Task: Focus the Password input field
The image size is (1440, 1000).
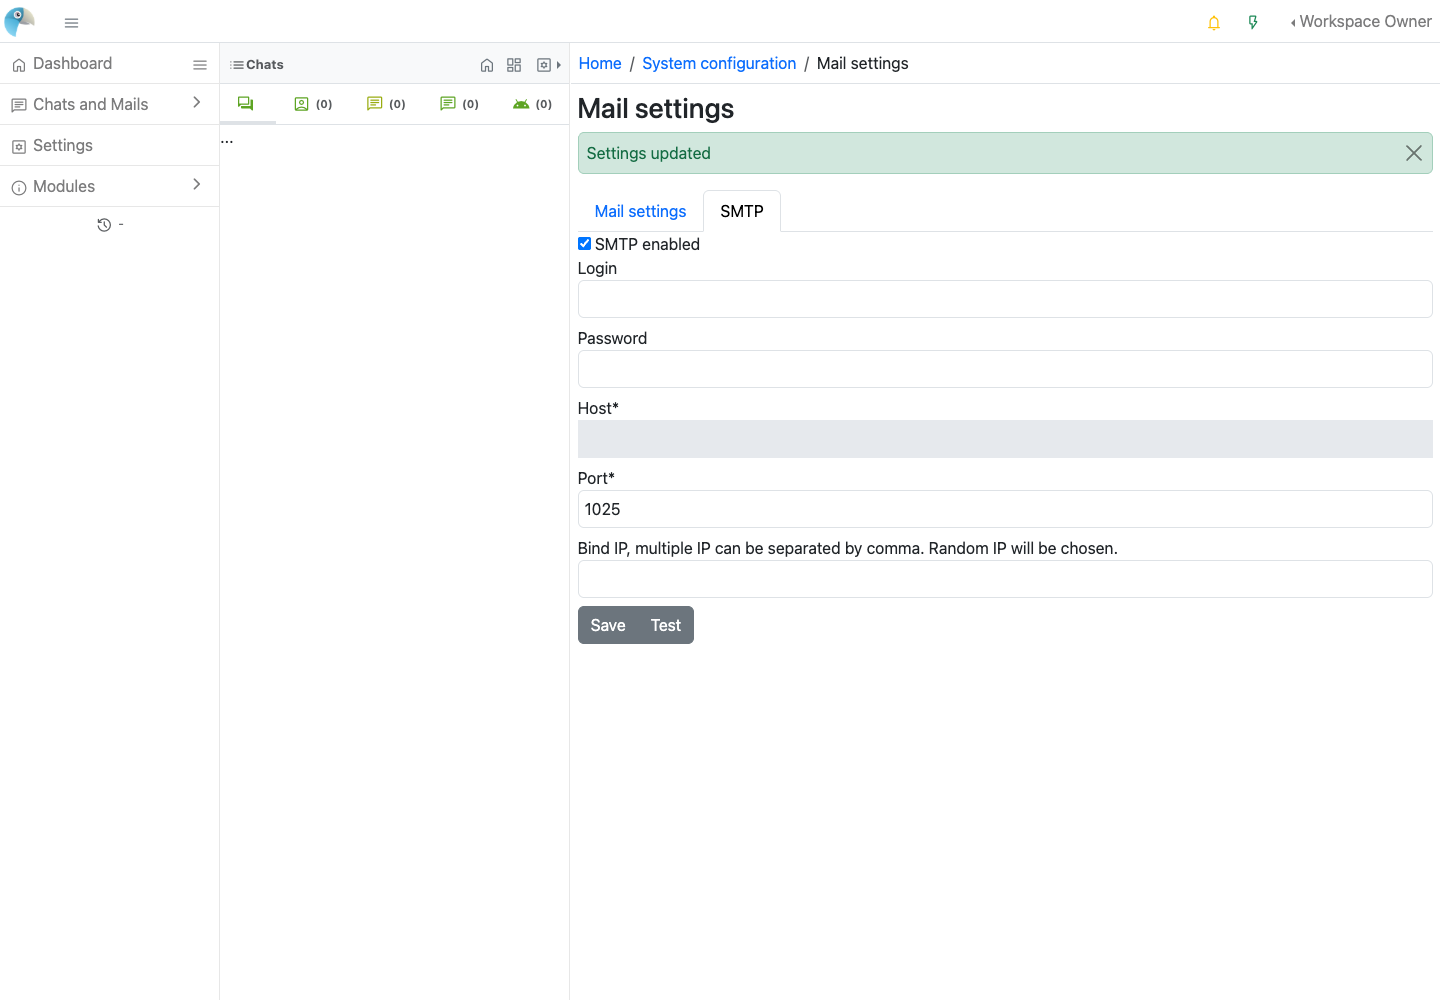Action: coord(1005,369)
